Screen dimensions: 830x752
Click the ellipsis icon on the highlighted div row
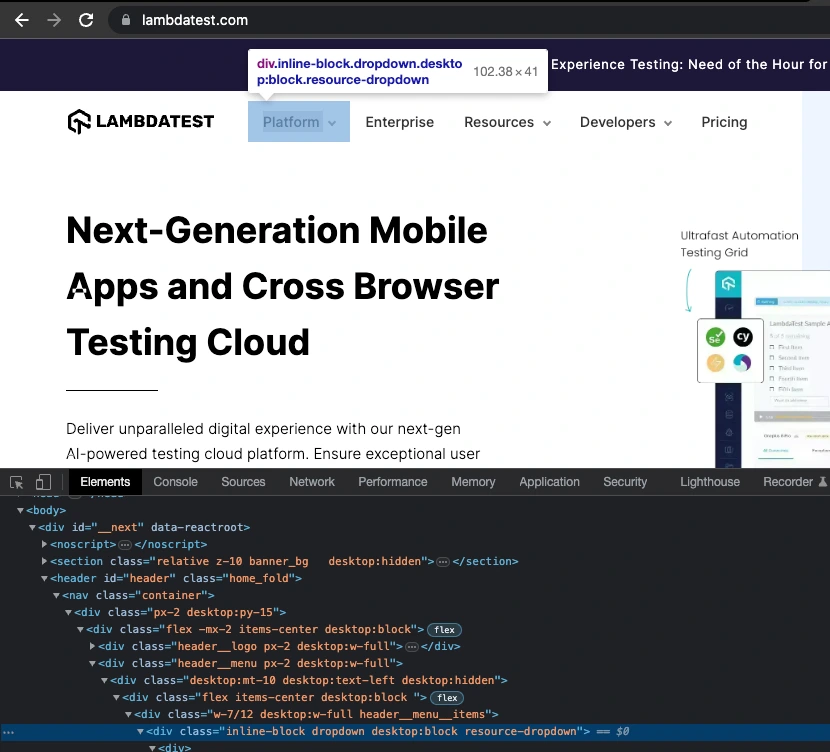point(8,731)
